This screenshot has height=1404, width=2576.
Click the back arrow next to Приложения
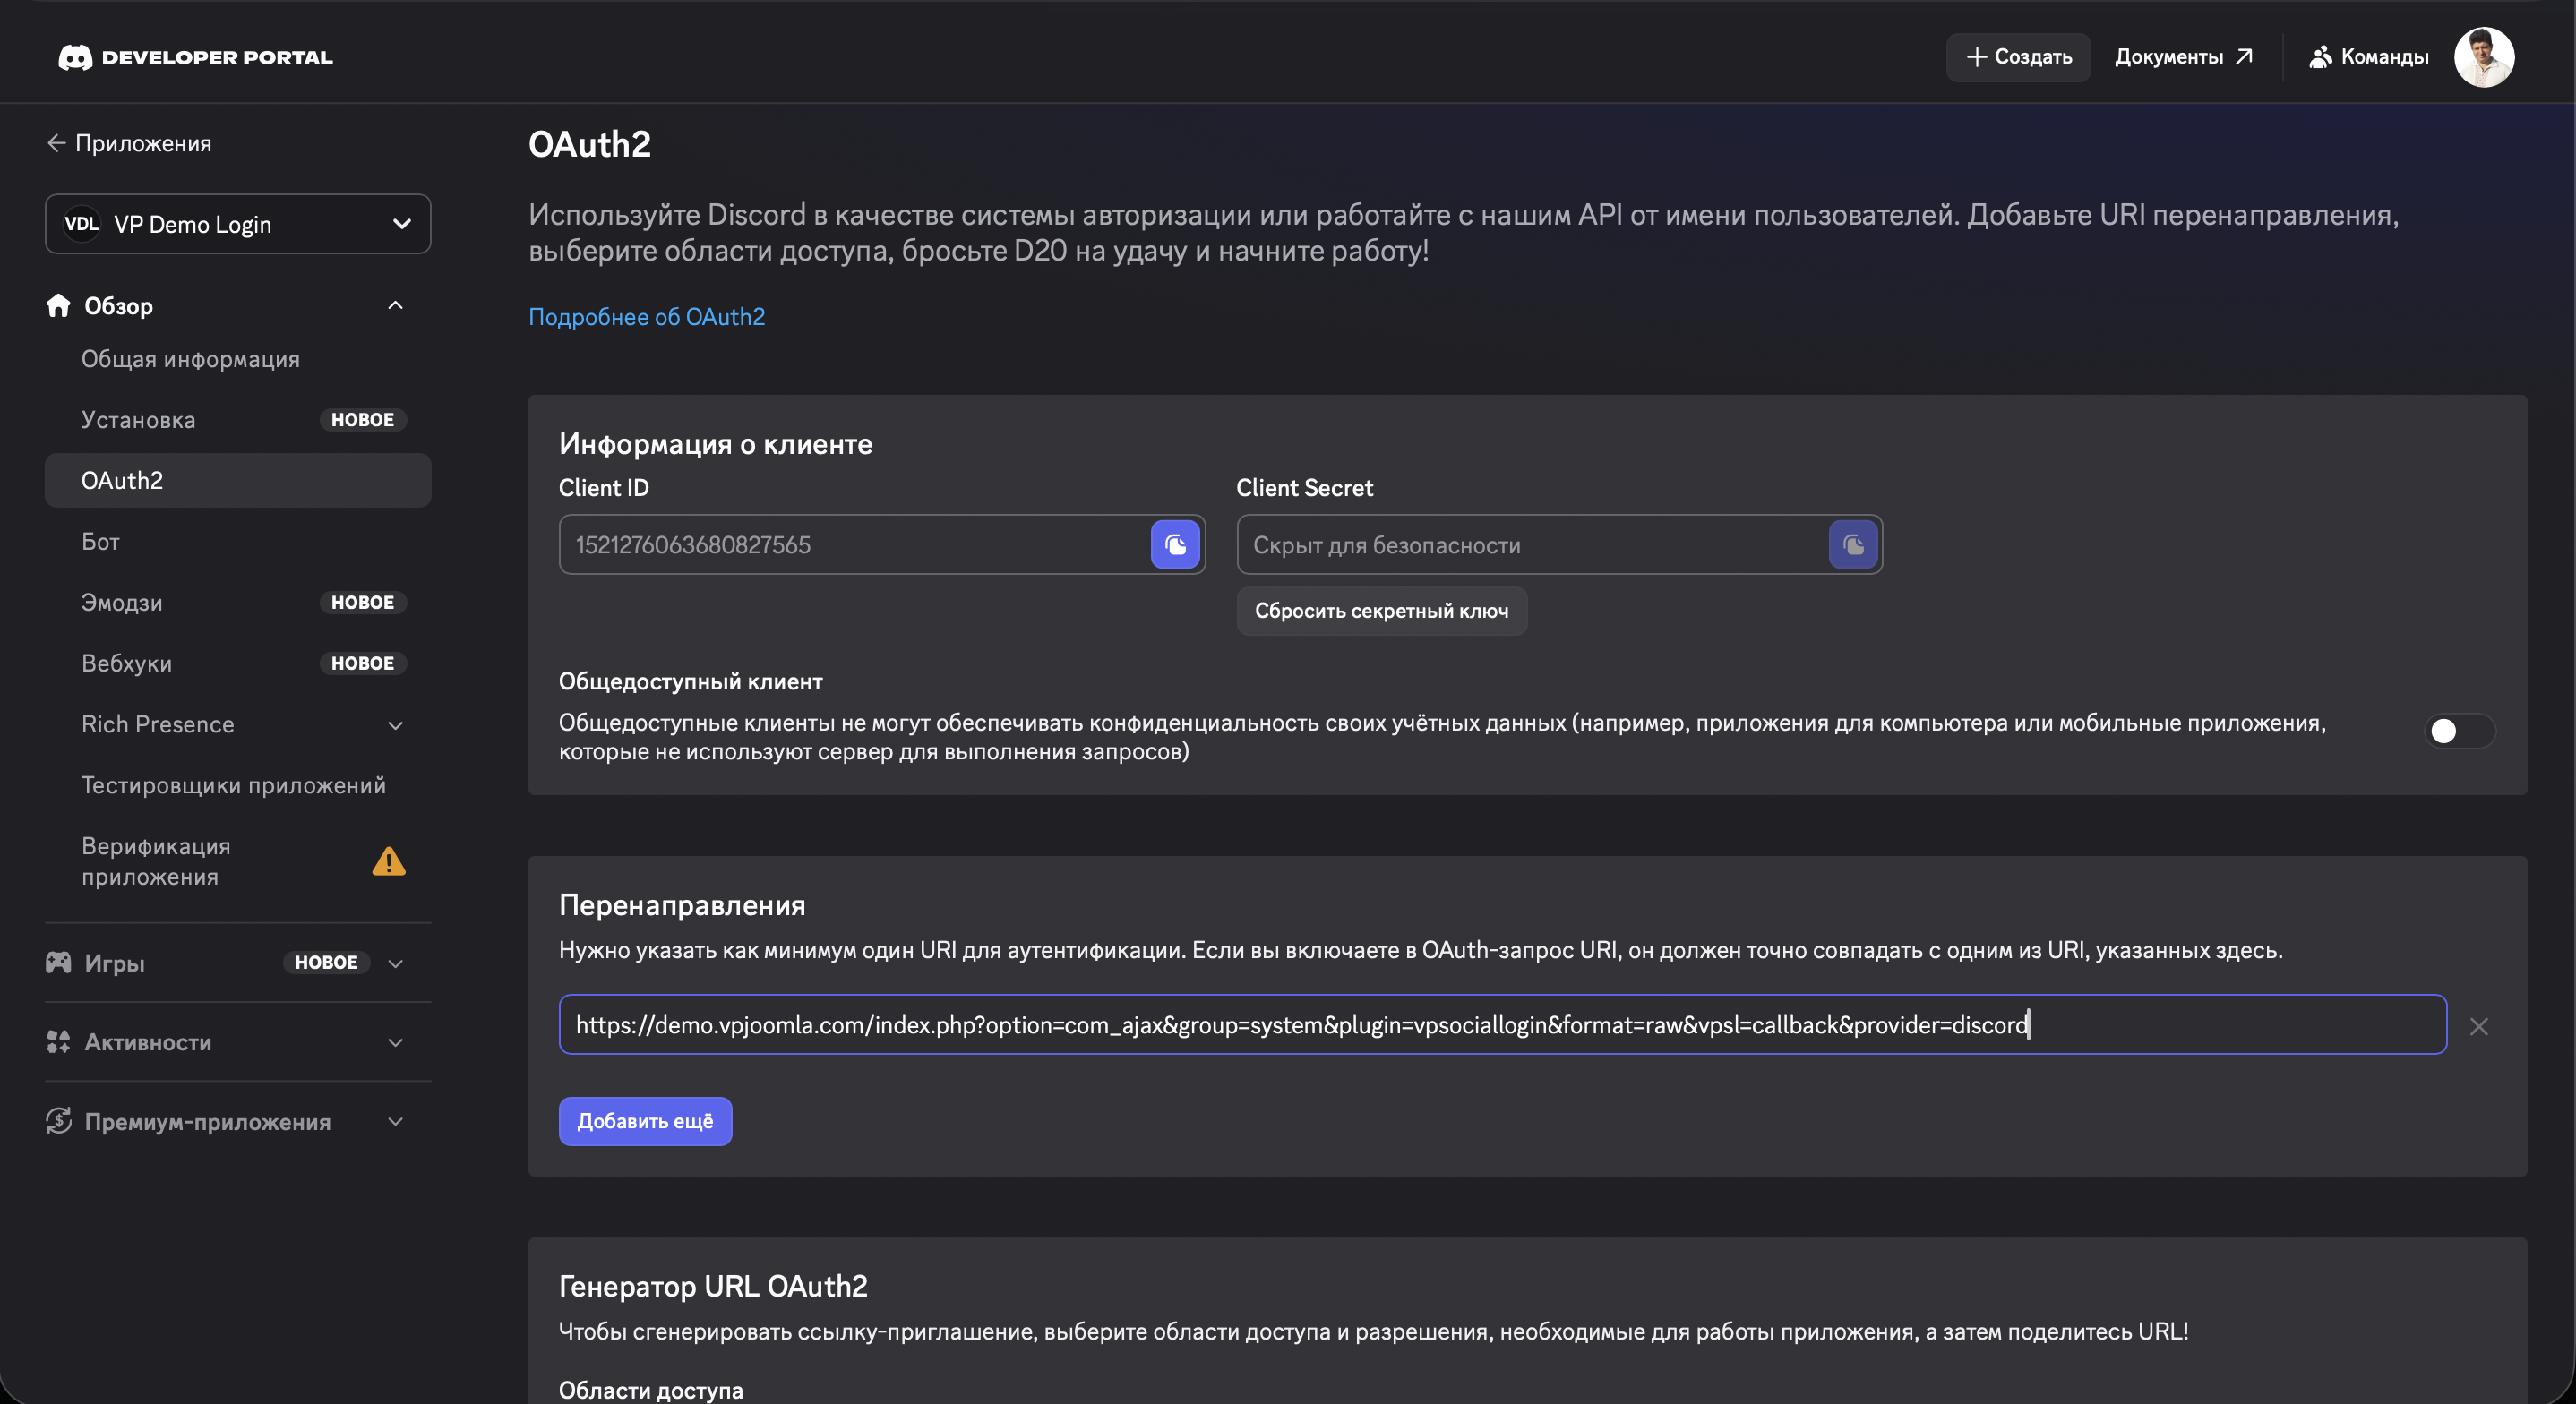[56, 143]
